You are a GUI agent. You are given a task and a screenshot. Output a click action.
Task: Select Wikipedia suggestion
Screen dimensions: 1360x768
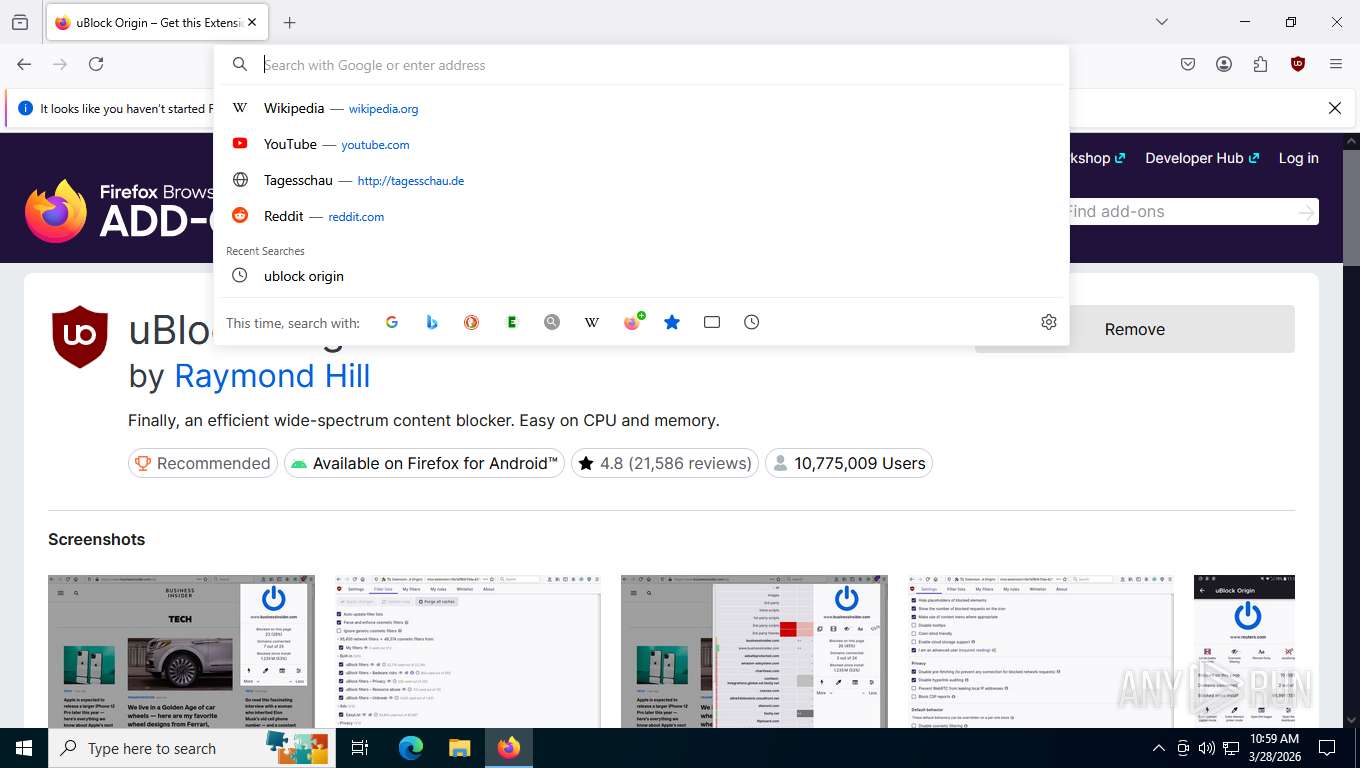tap(641, 108)
